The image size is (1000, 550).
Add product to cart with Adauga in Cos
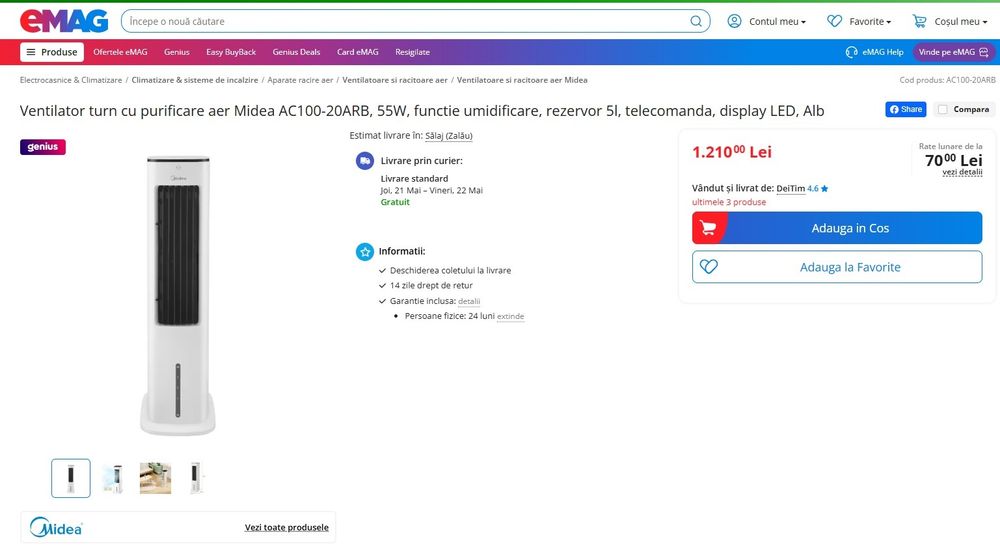[x=837, y=228]
